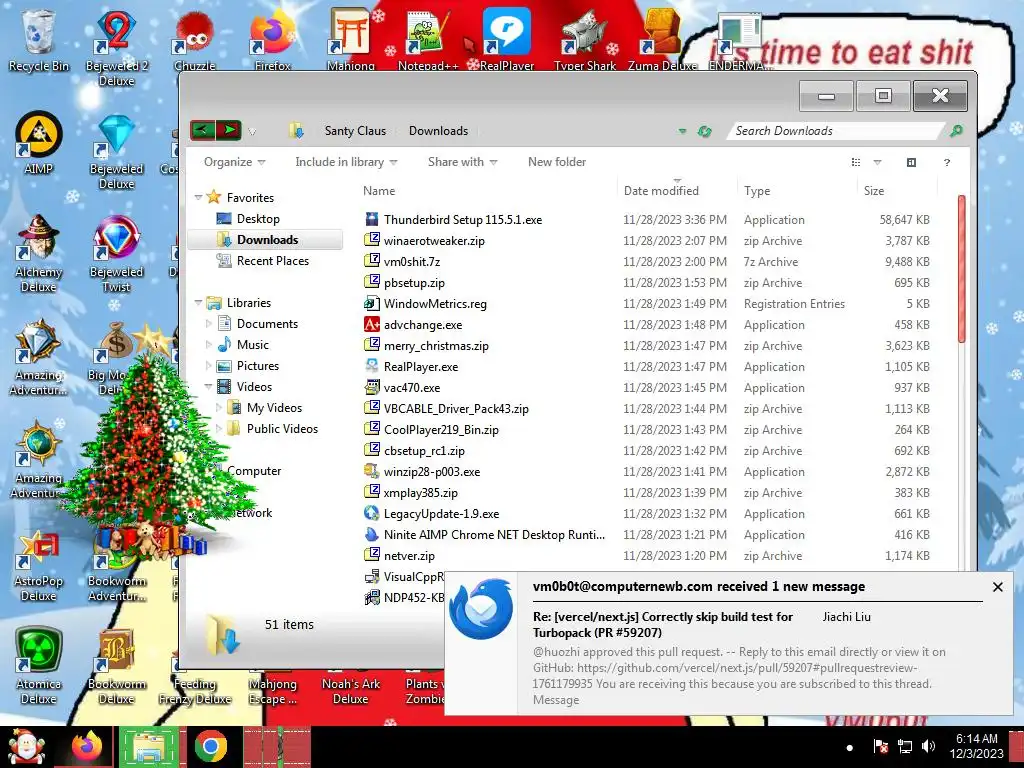Open the Chuzzle desktop shortcut
1024x768 pixels.
(195, 39)
